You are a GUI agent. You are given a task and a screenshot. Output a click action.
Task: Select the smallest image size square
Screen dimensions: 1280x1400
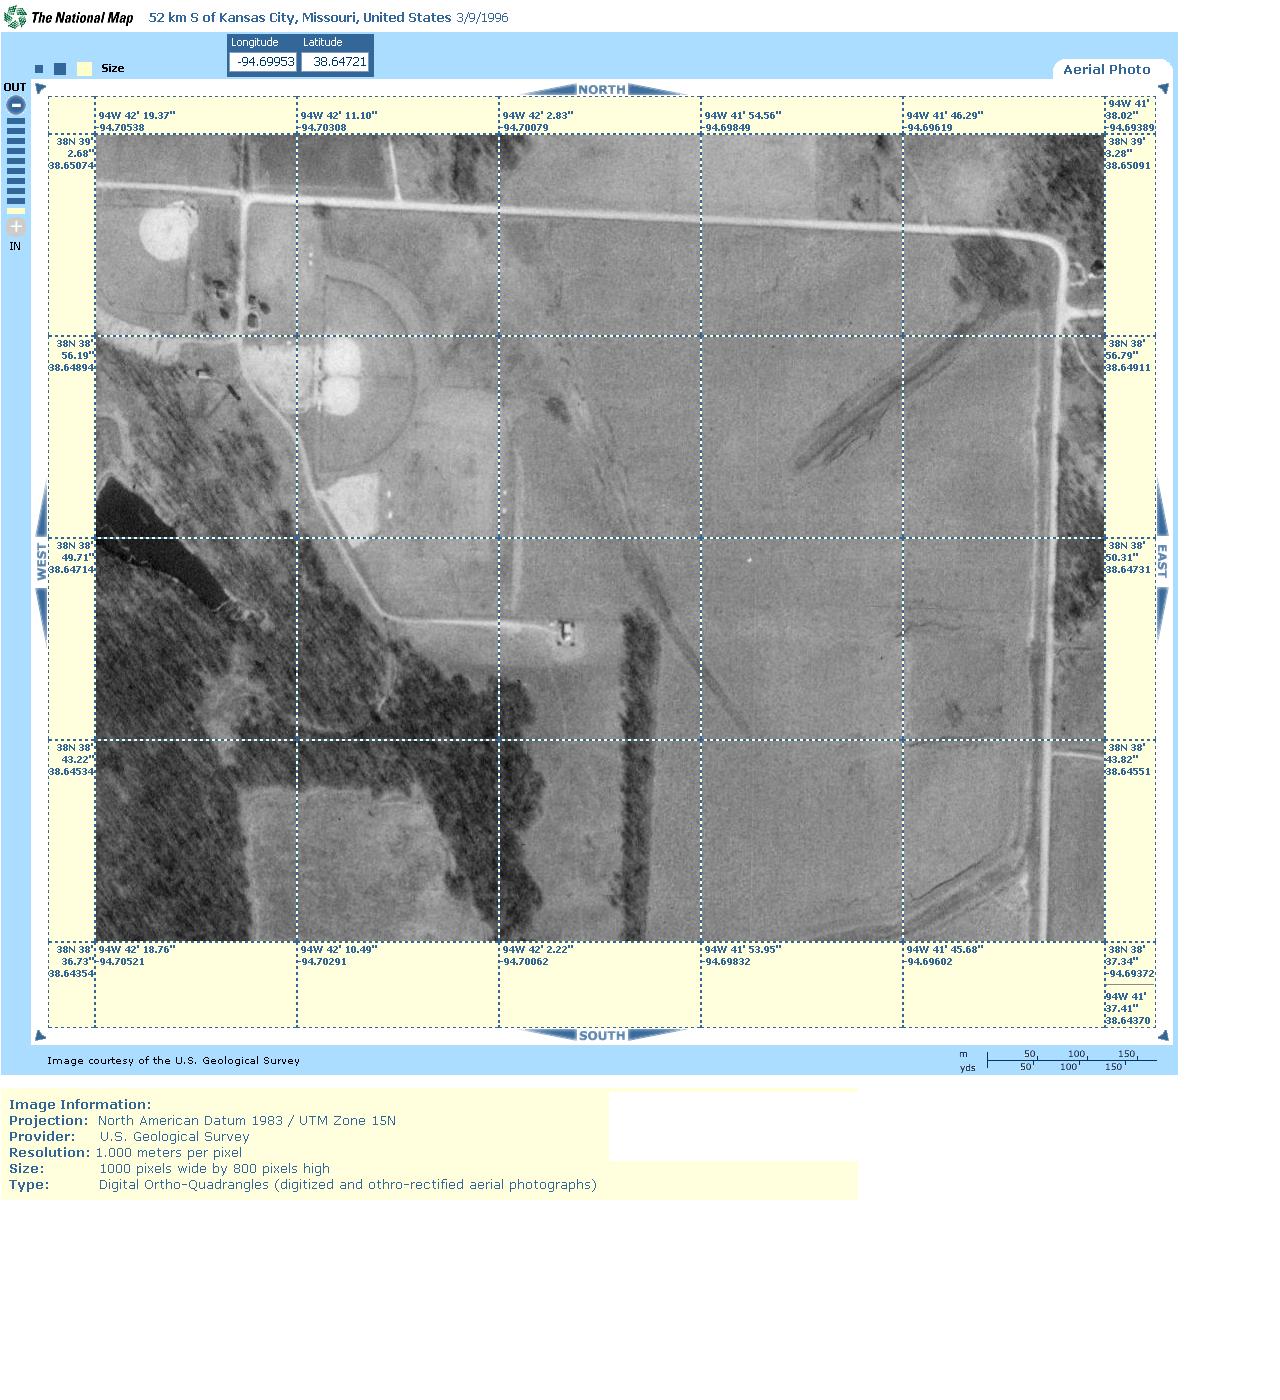click(x=39, y=69)
